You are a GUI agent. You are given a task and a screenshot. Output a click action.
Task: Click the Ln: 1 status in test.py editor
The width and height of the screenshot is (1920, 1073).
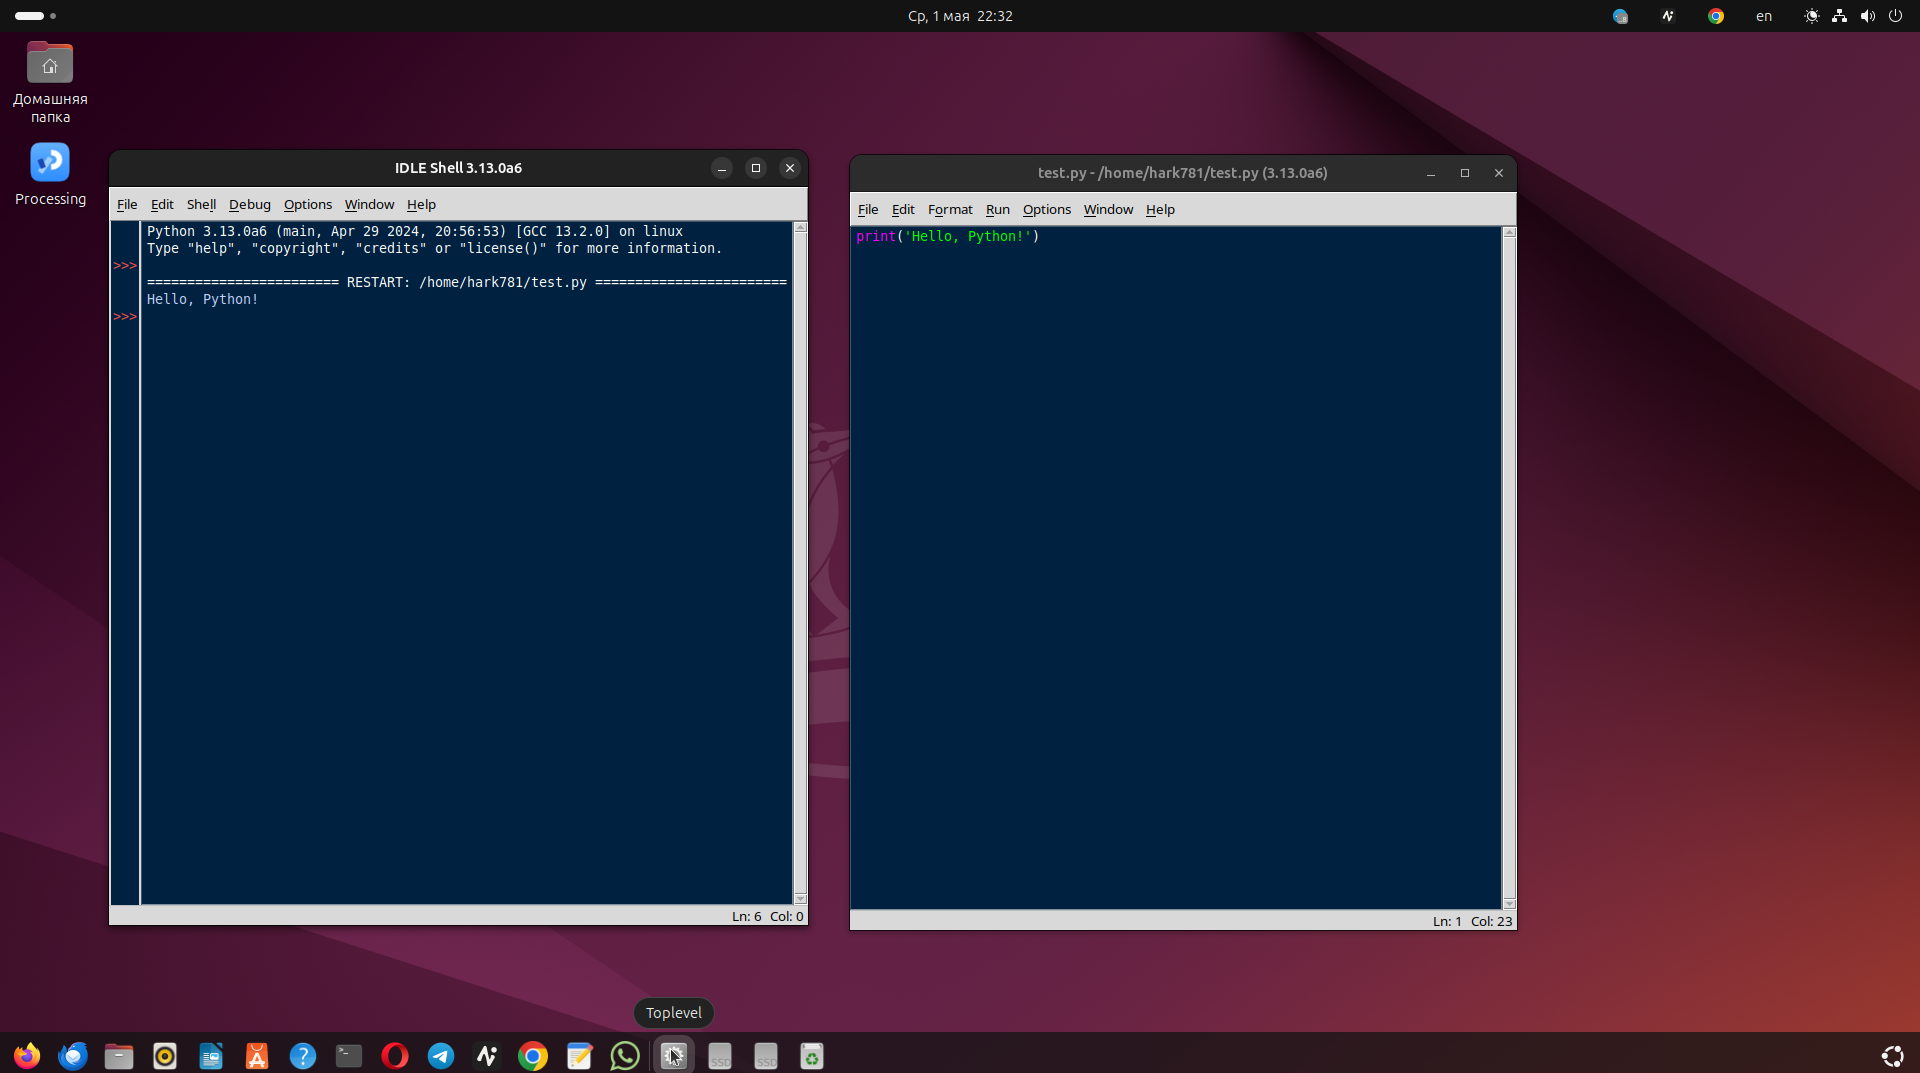pyautogui.click(x=1447, y=921)
